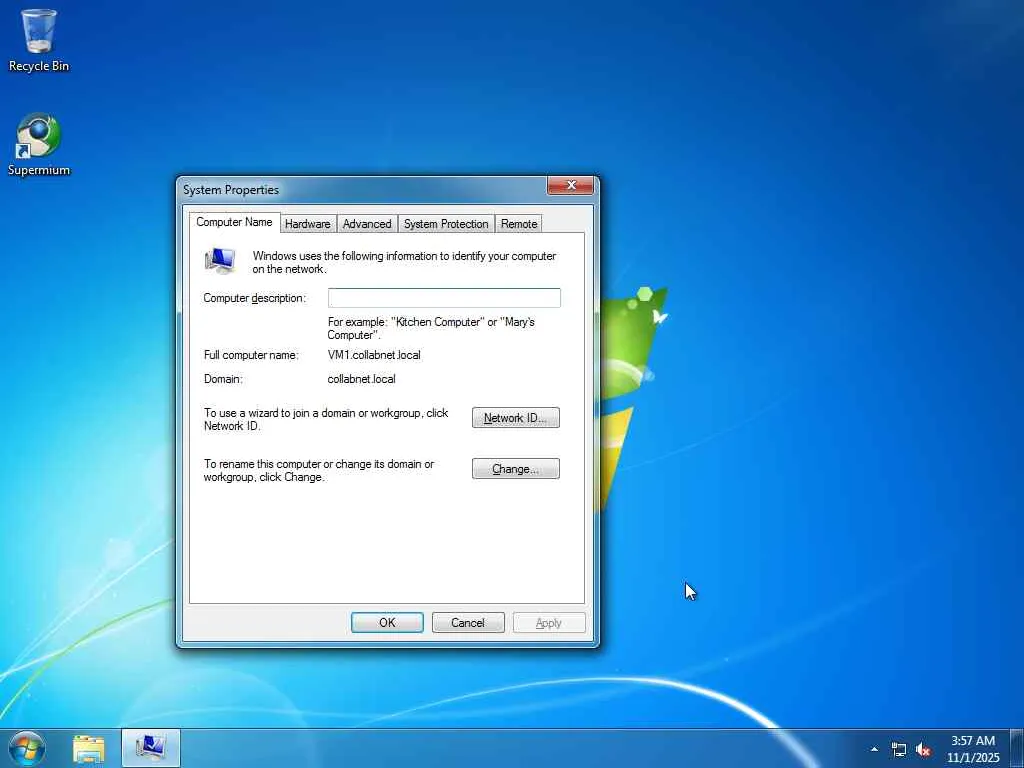1024x768 pixels.
Task: Click the System Properties title bar text
Action: (x=231, y=189)
